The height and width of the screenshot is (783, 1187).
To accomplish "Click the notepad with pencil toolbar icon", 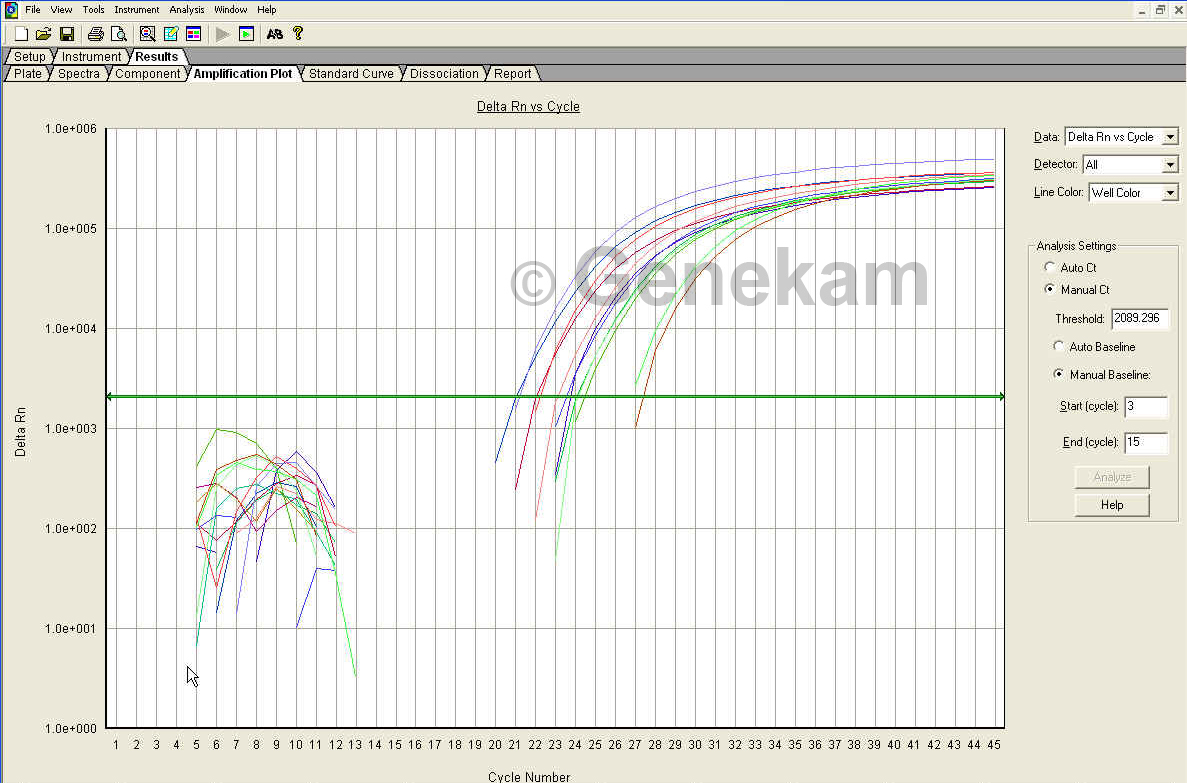I will click(x=171, y=34).
